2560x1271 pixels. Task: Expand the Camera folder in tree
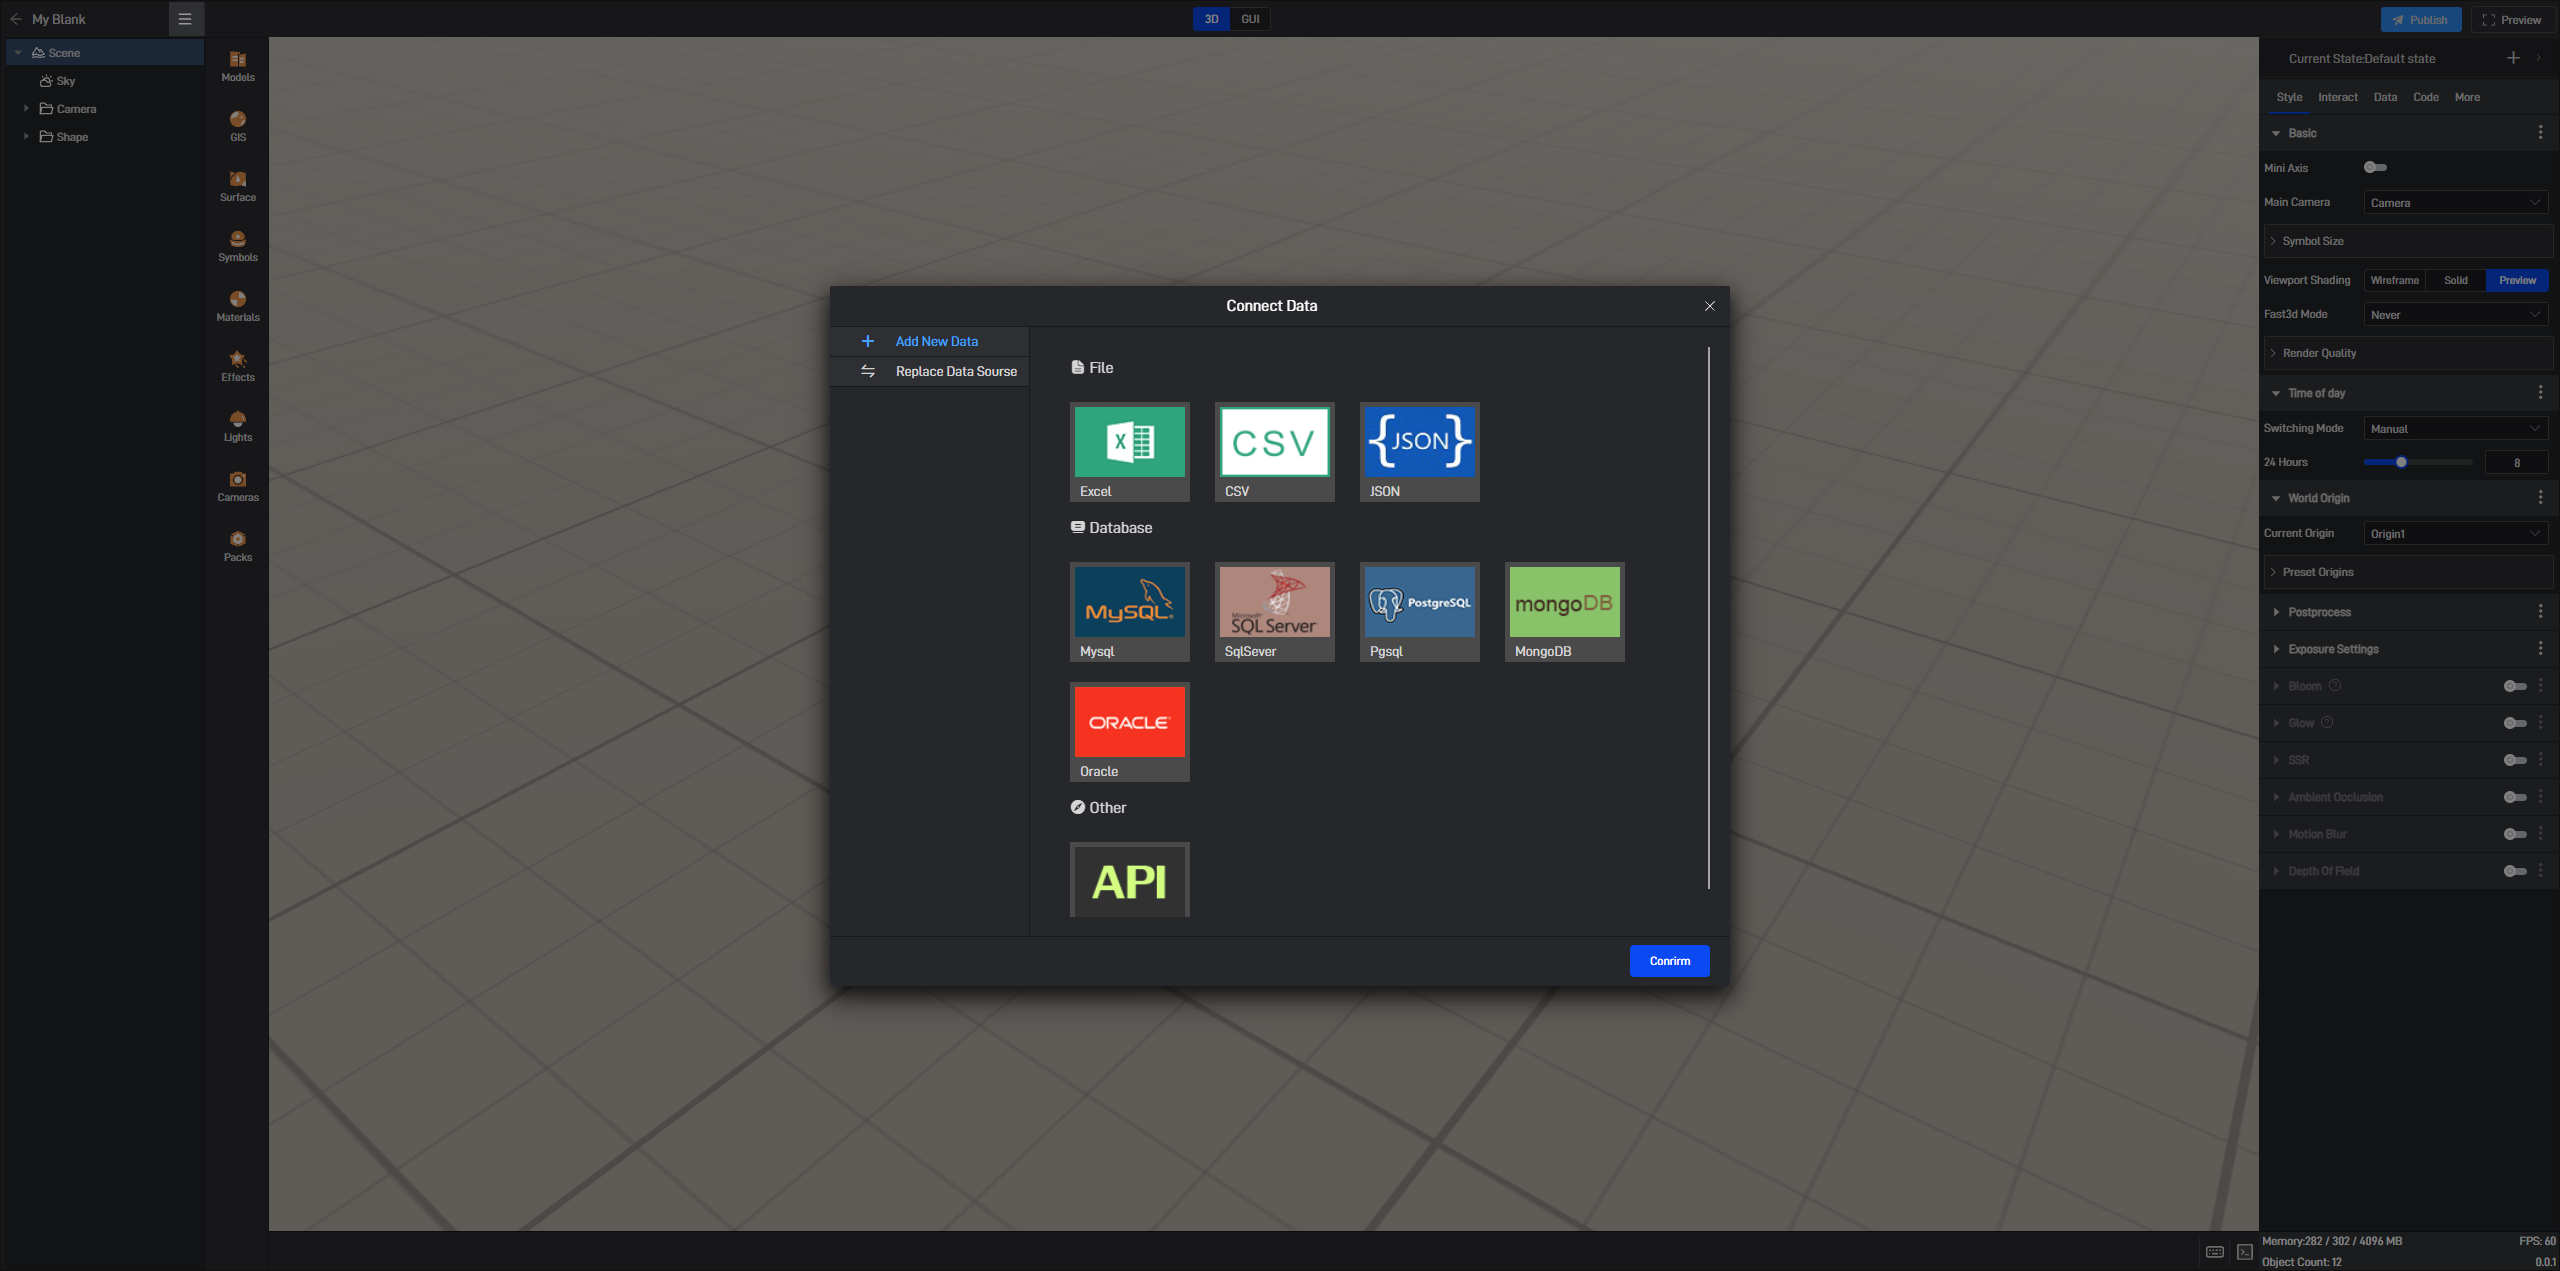26,108
